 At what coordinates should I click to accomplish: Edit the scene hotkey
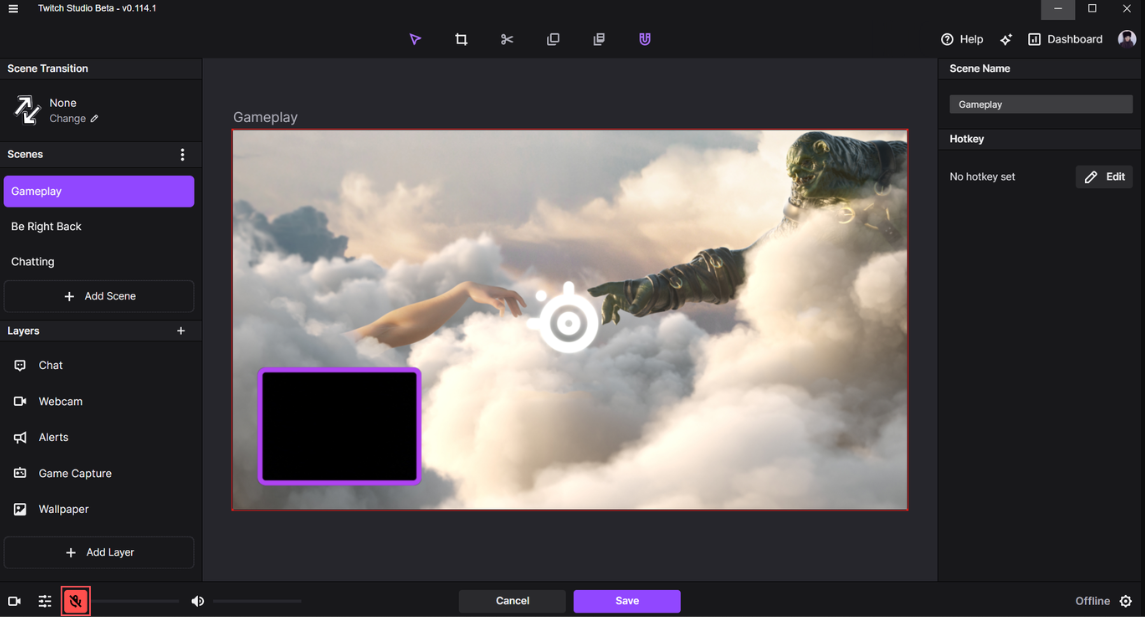1104,177
